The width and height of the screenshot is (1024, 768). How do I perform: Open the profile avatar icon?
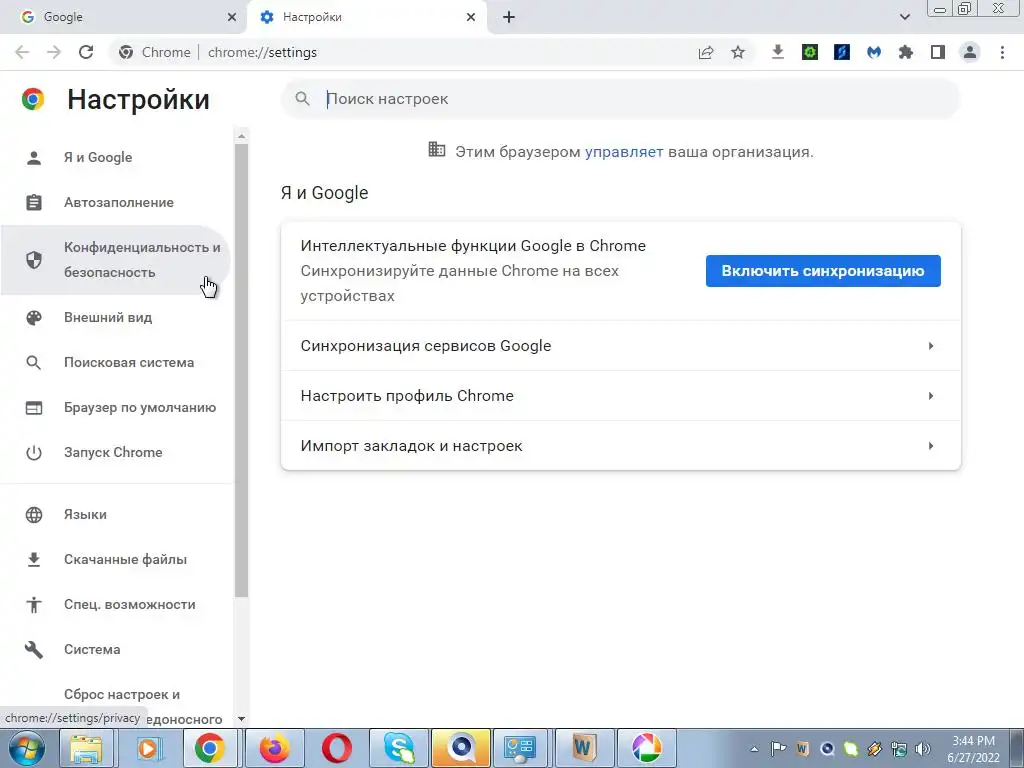pyautogui.click(x=970, y=52)
